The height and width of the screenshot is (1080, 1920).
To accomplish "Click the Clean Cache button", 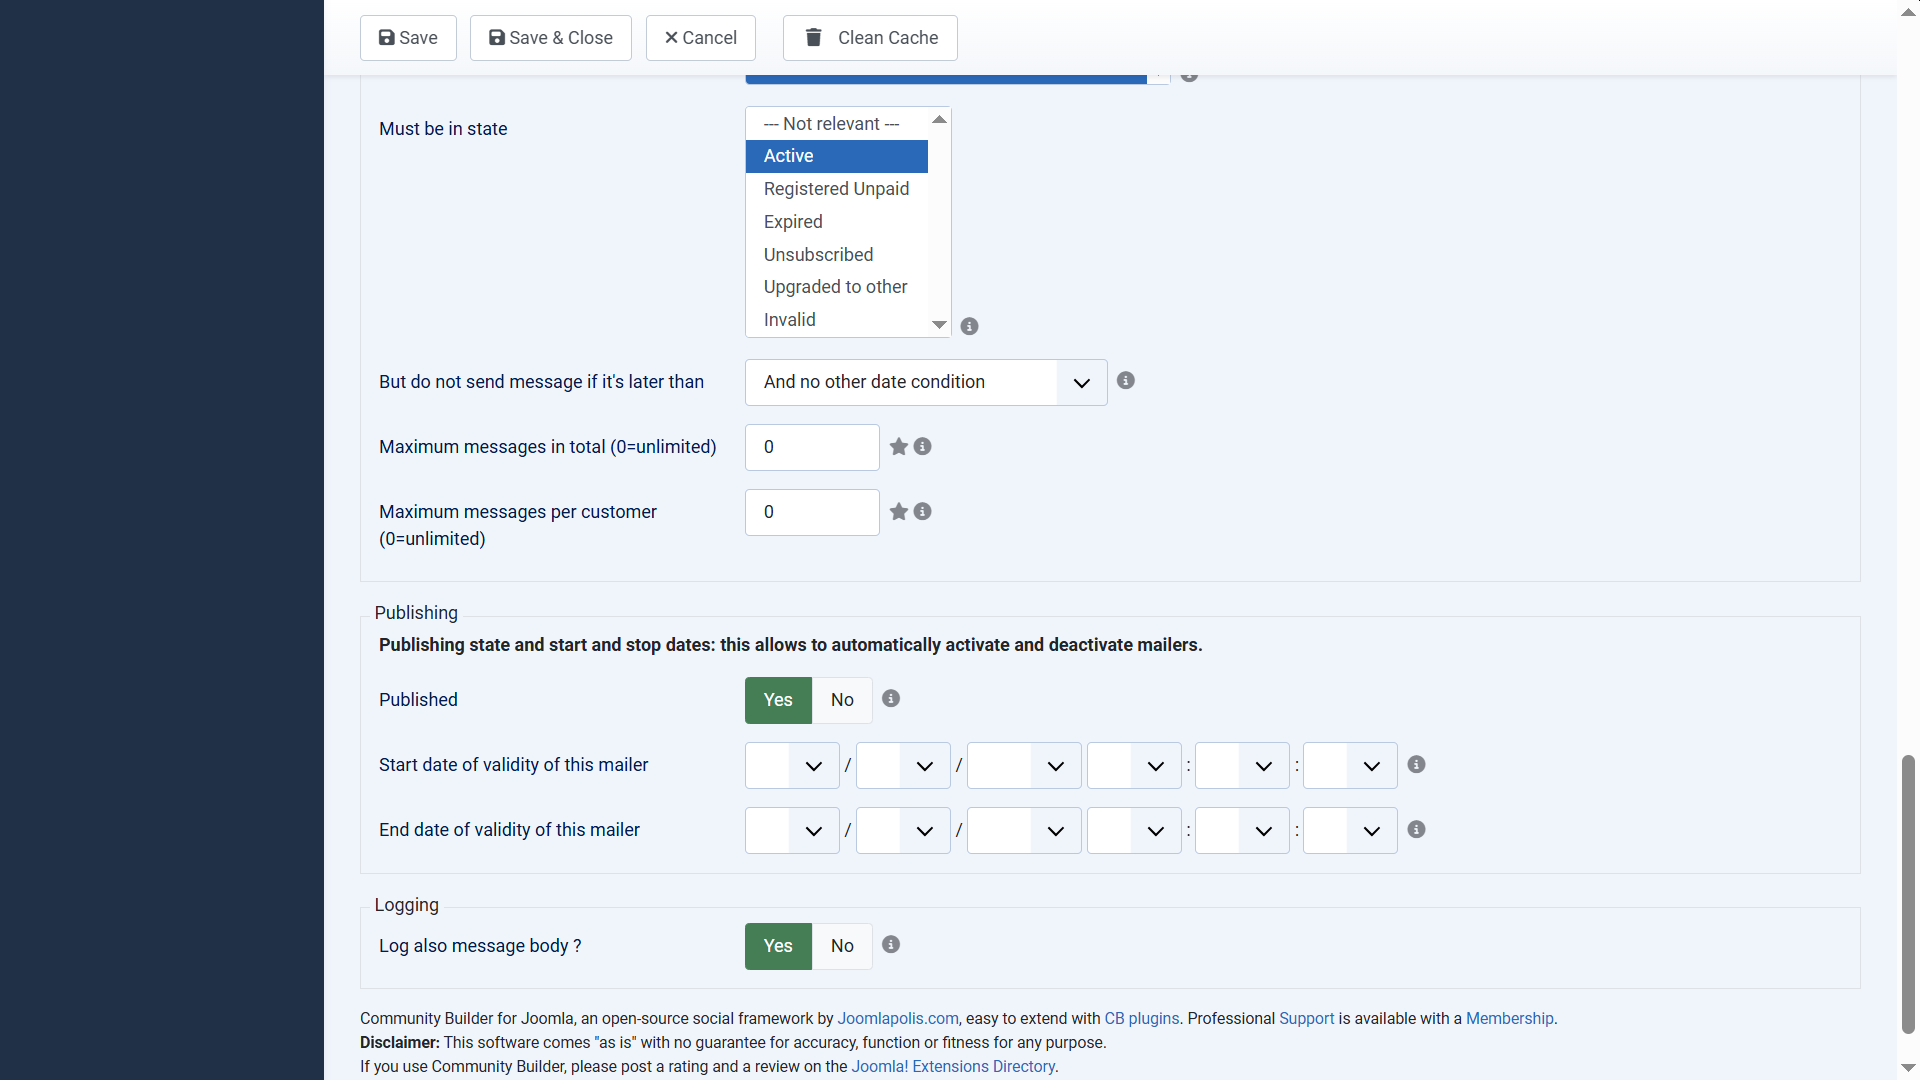I will click(869, 38).
